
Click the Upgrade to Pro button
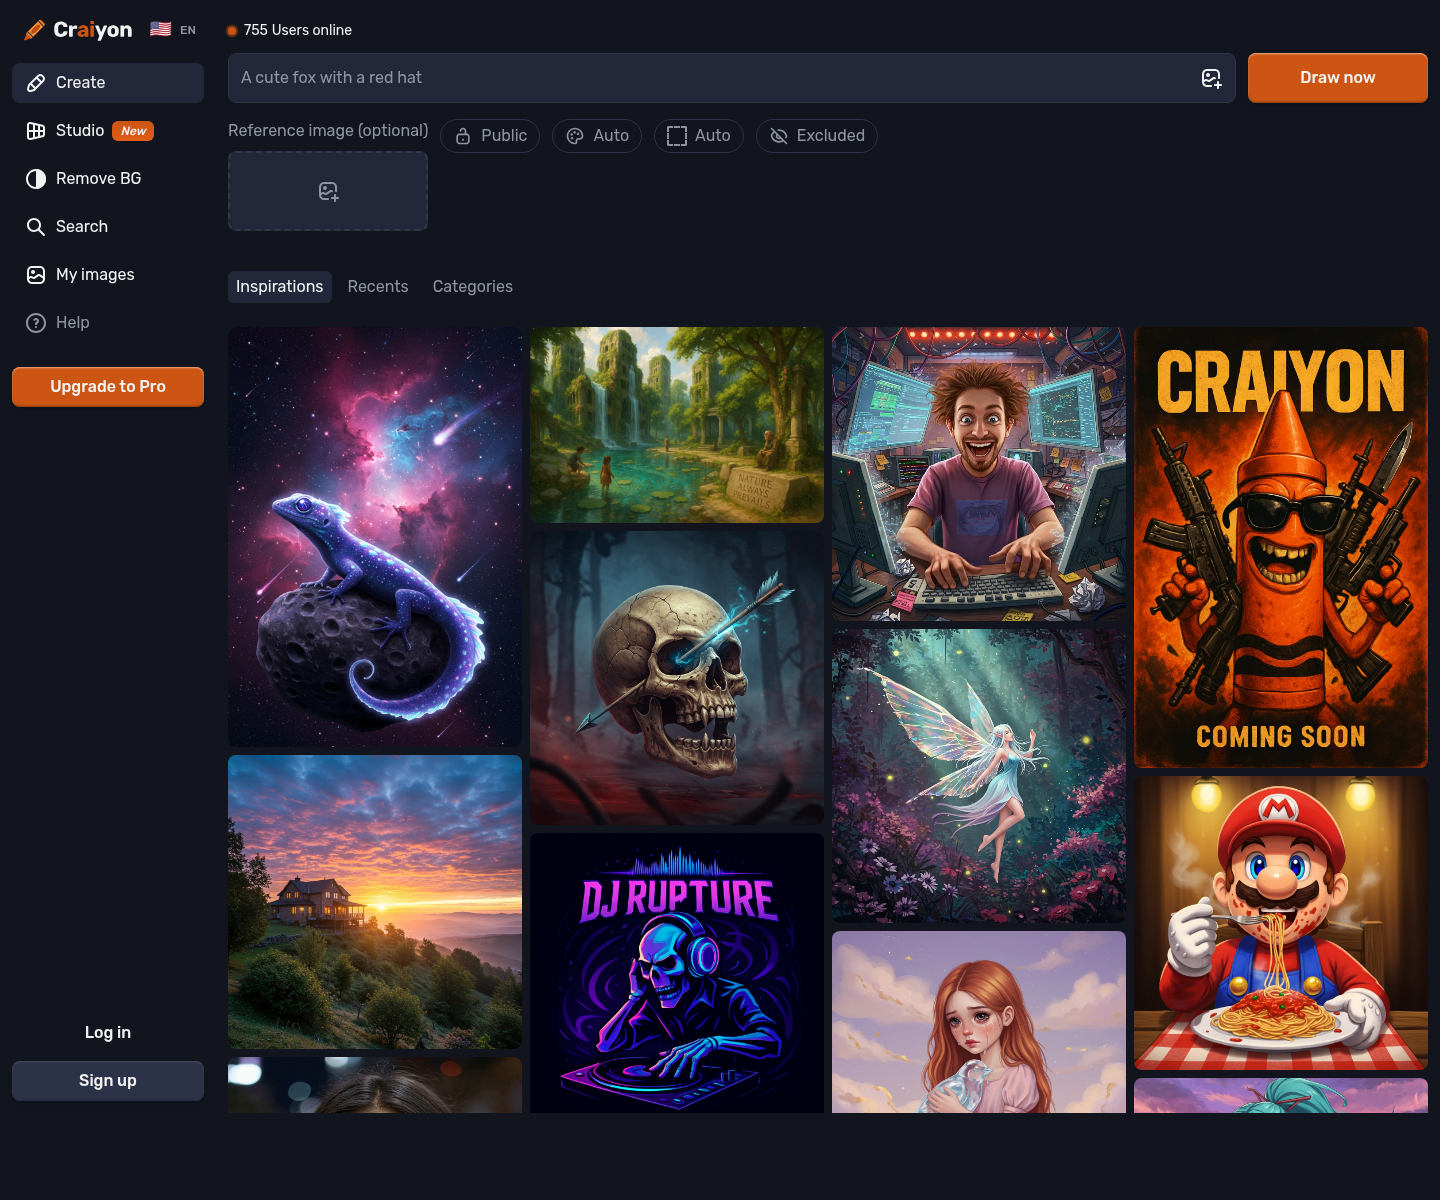[x=108, y=387]
